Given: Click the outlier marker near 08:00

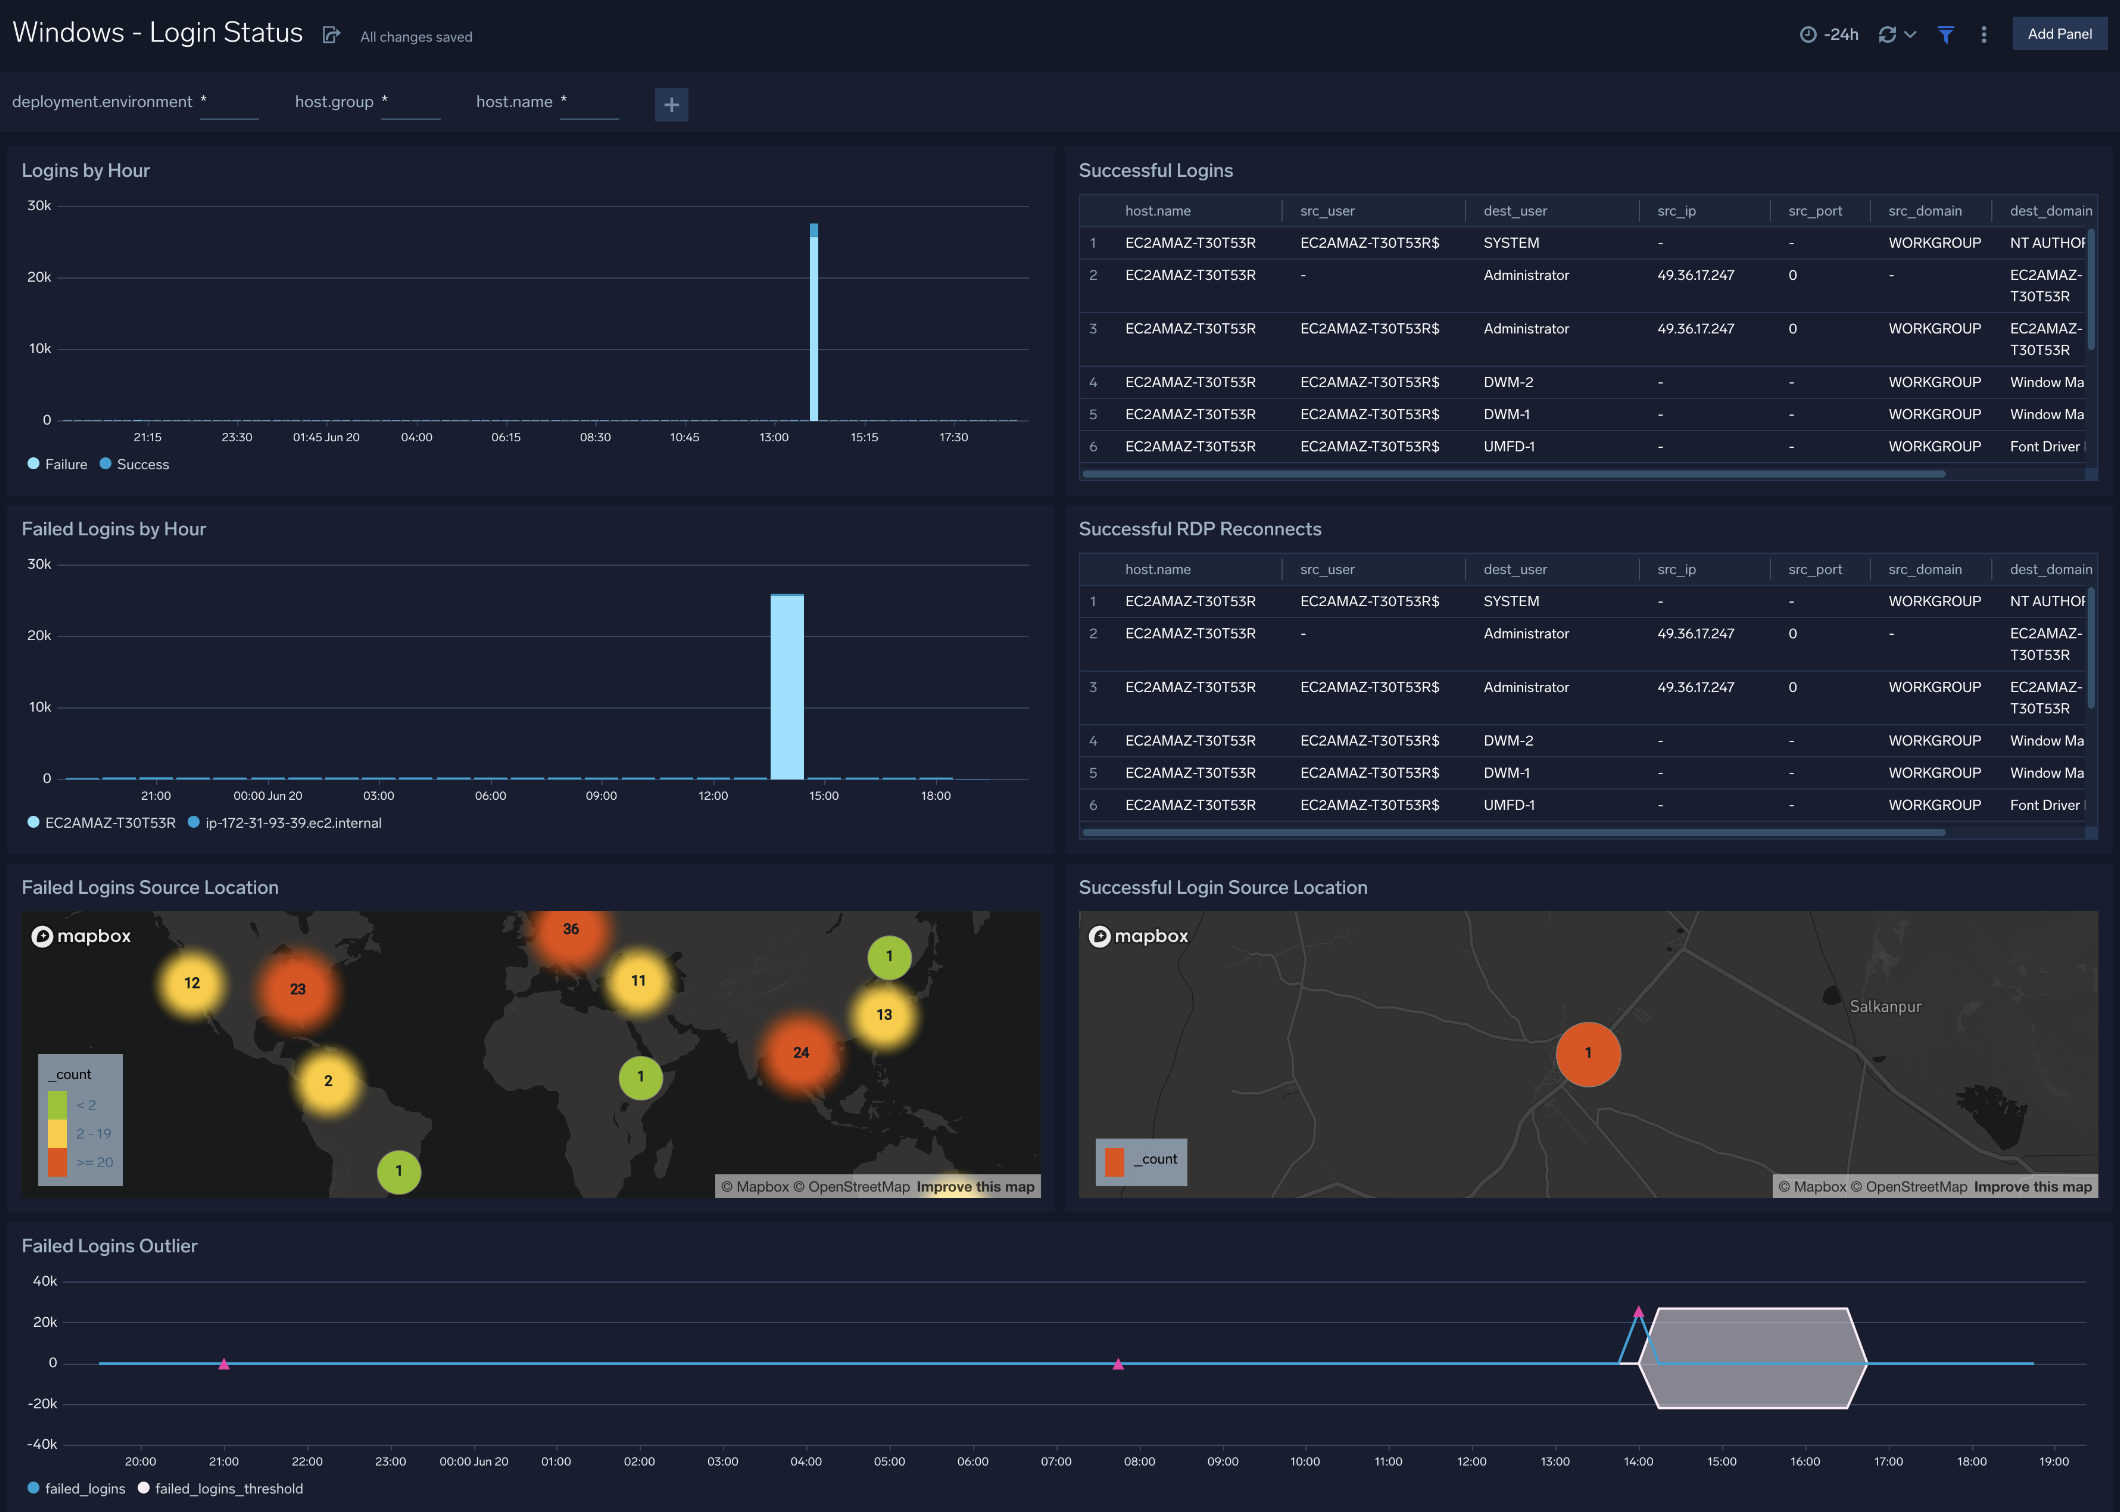Looking at the screenshot, I should (x=1118, y=1364).
